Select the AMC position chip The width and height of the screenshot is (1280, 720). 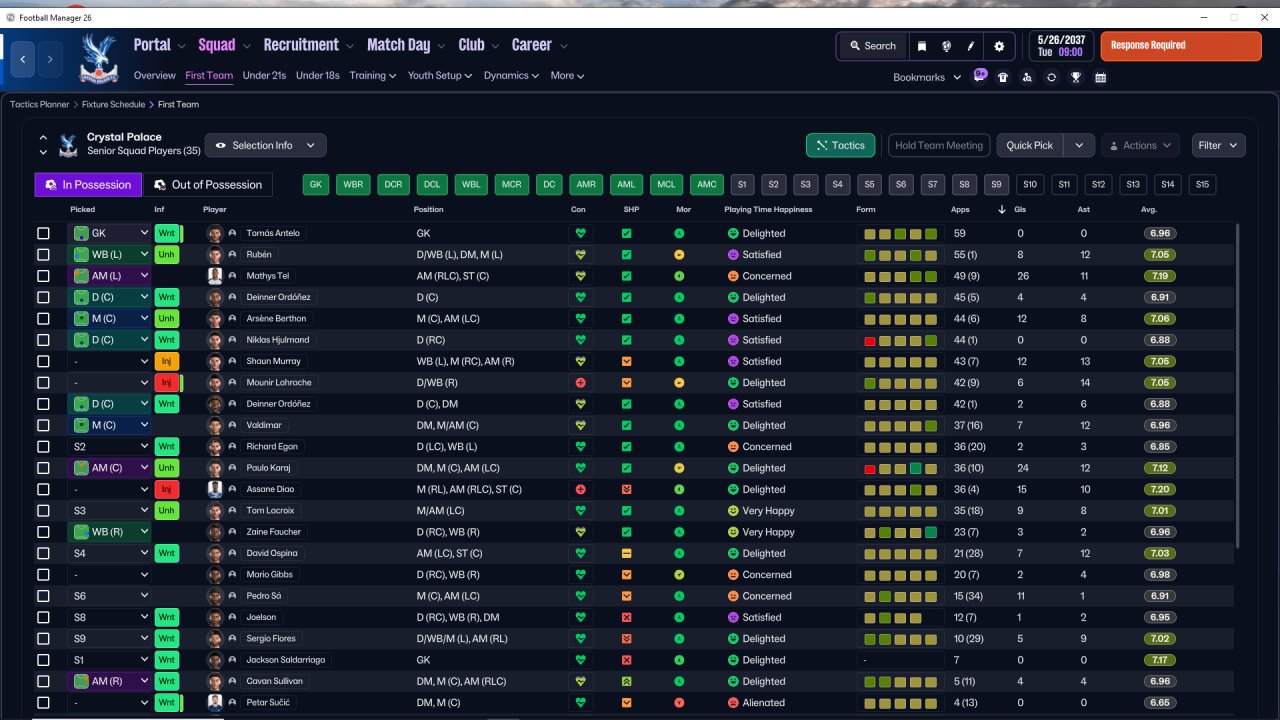click(x=707, y=185)
